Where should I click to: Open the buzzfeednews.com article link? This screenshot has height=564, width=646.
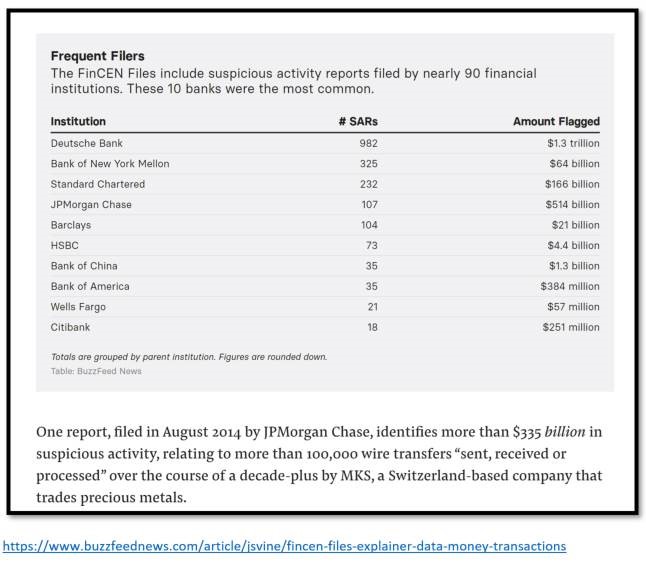(x=286, y=546)
